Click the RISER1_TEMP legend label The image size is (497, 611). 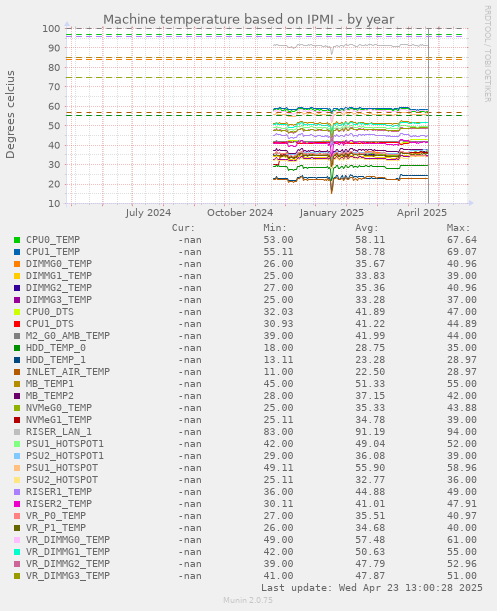[x=59, y=492]
